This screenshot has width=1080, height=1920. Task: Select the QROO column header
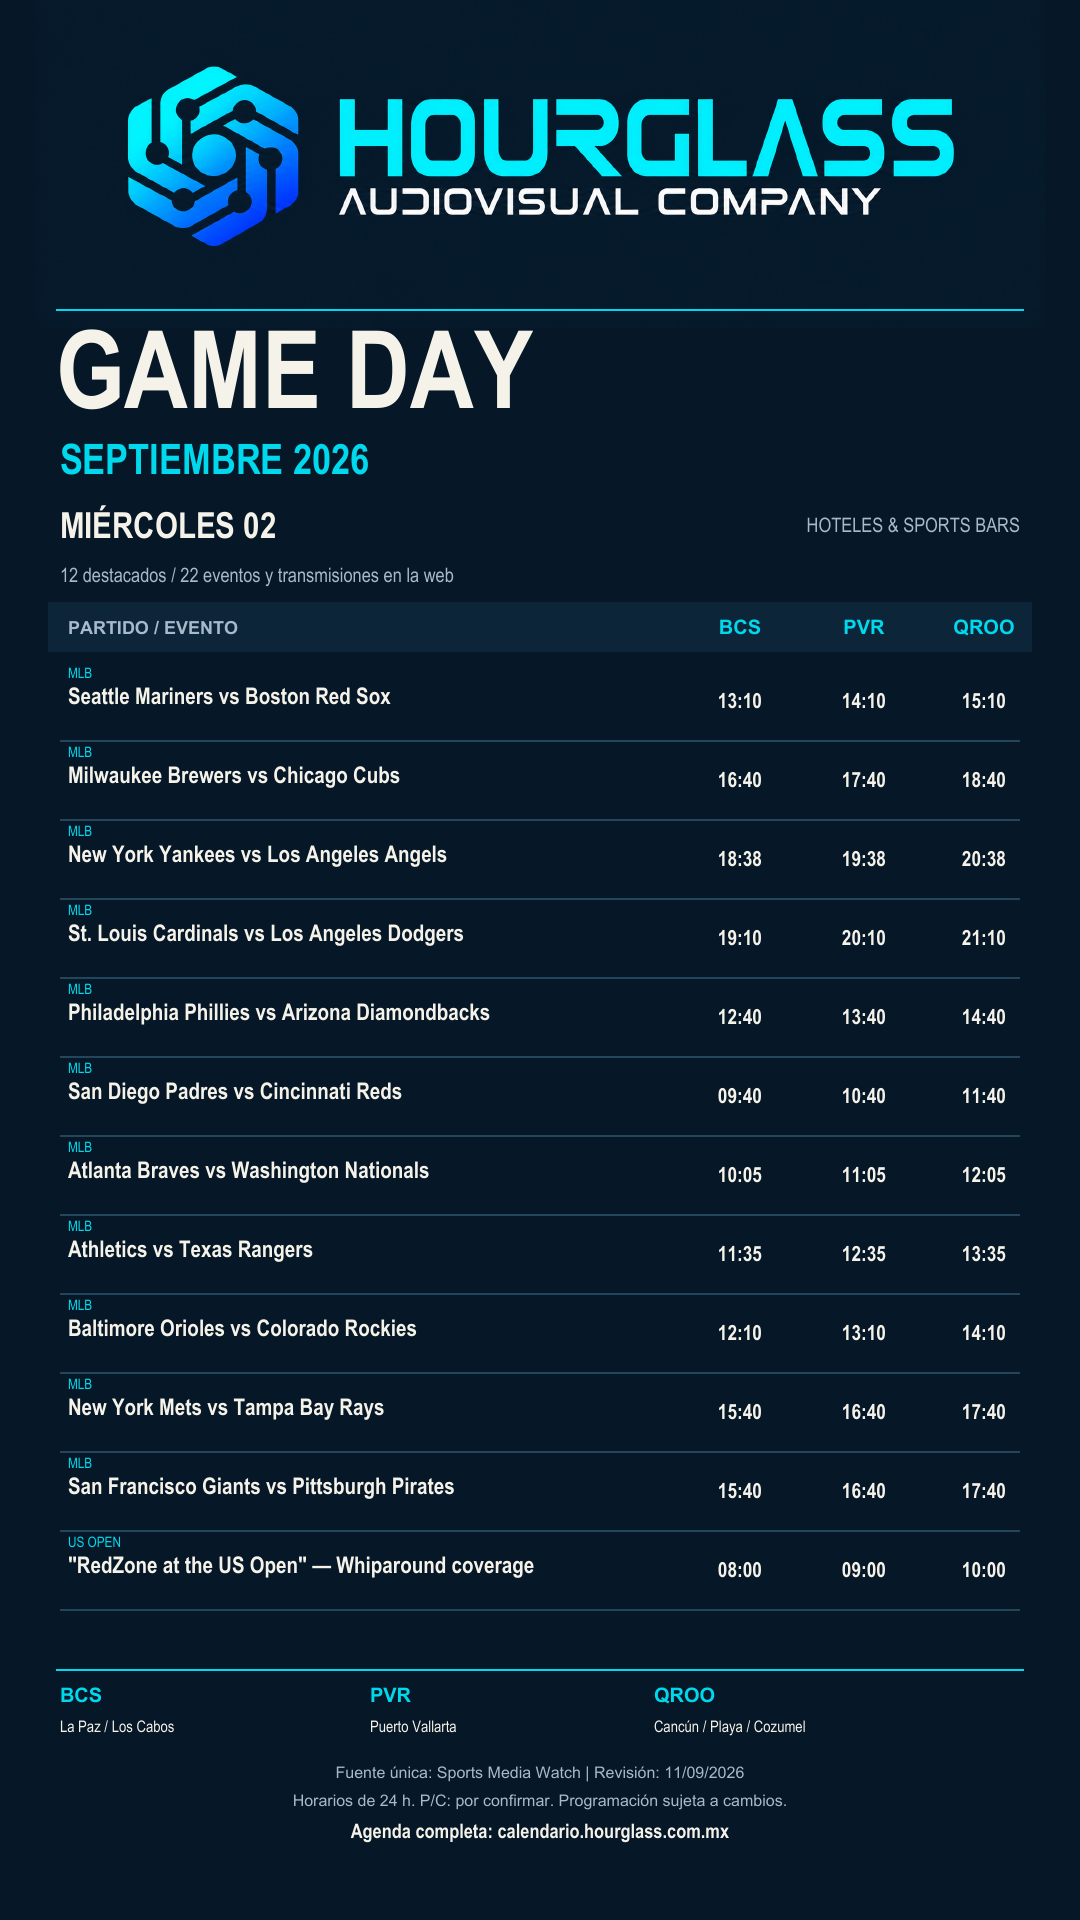point(984,627)
